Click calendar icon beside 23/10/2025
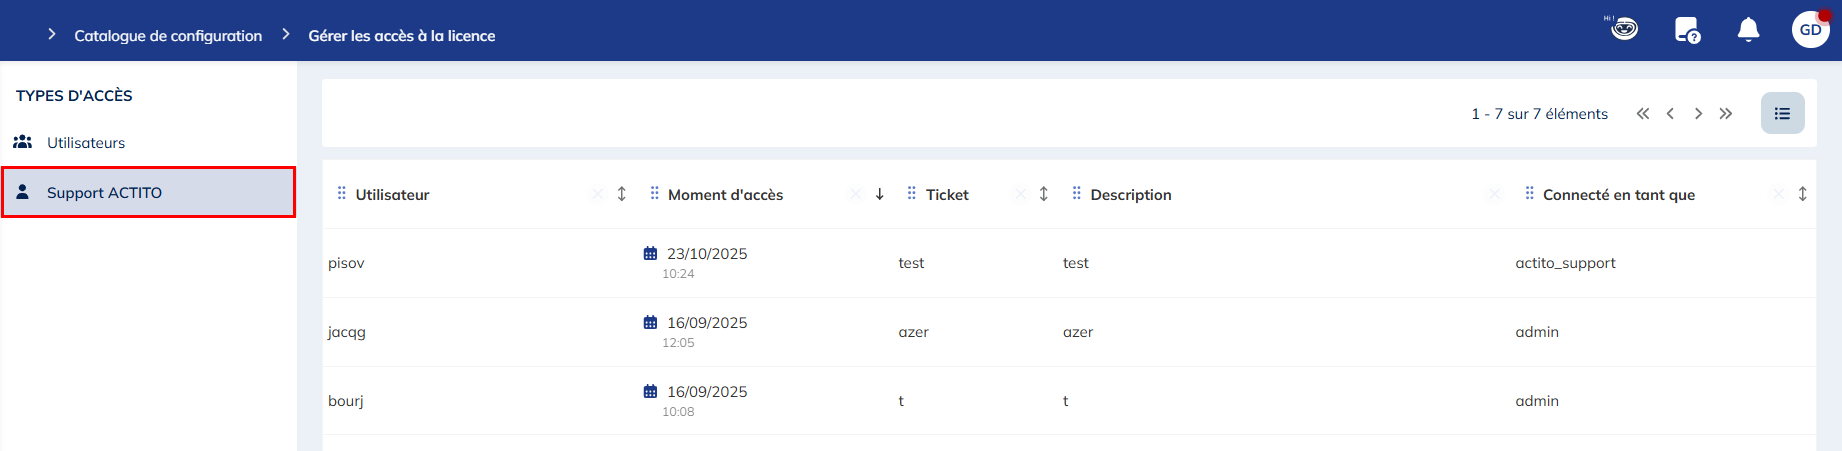The width and height of the screenshot is (1842, 451). (650, 254)
